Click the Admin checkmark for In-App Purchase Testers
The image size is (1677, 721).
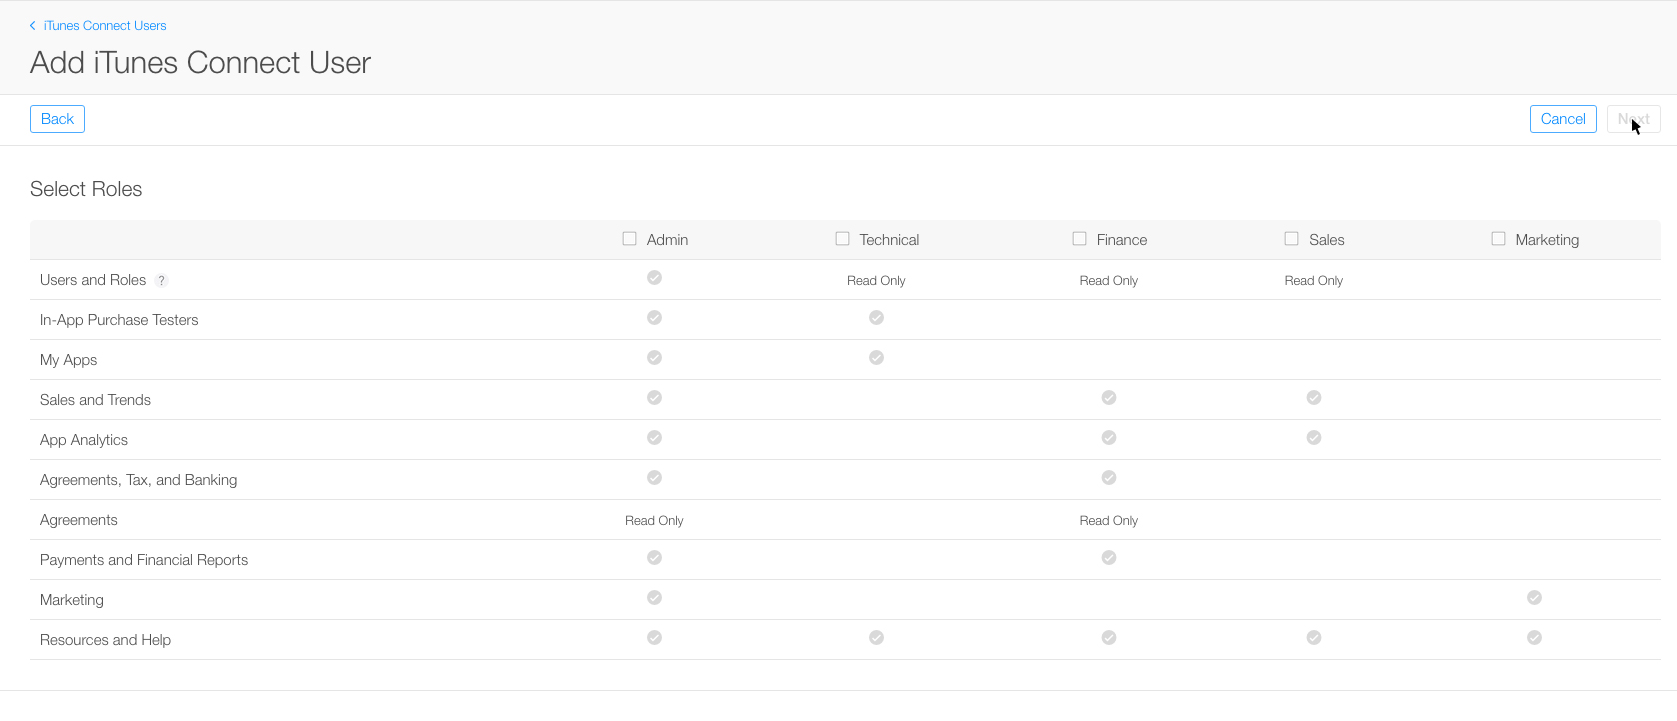(654, 317)
